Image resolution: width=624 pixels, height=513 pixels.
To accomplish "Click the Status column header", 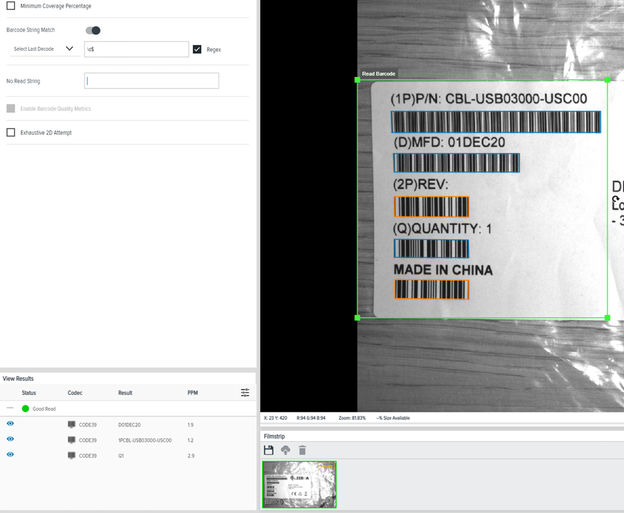I will [29, 393].
